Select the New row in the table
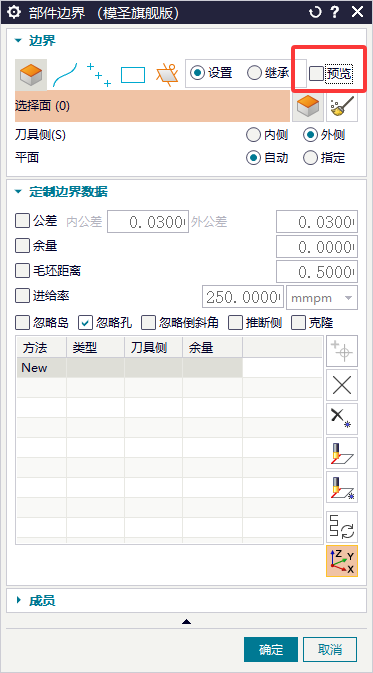This screenshot has width=373, height=673. click(x=130, y=368)
